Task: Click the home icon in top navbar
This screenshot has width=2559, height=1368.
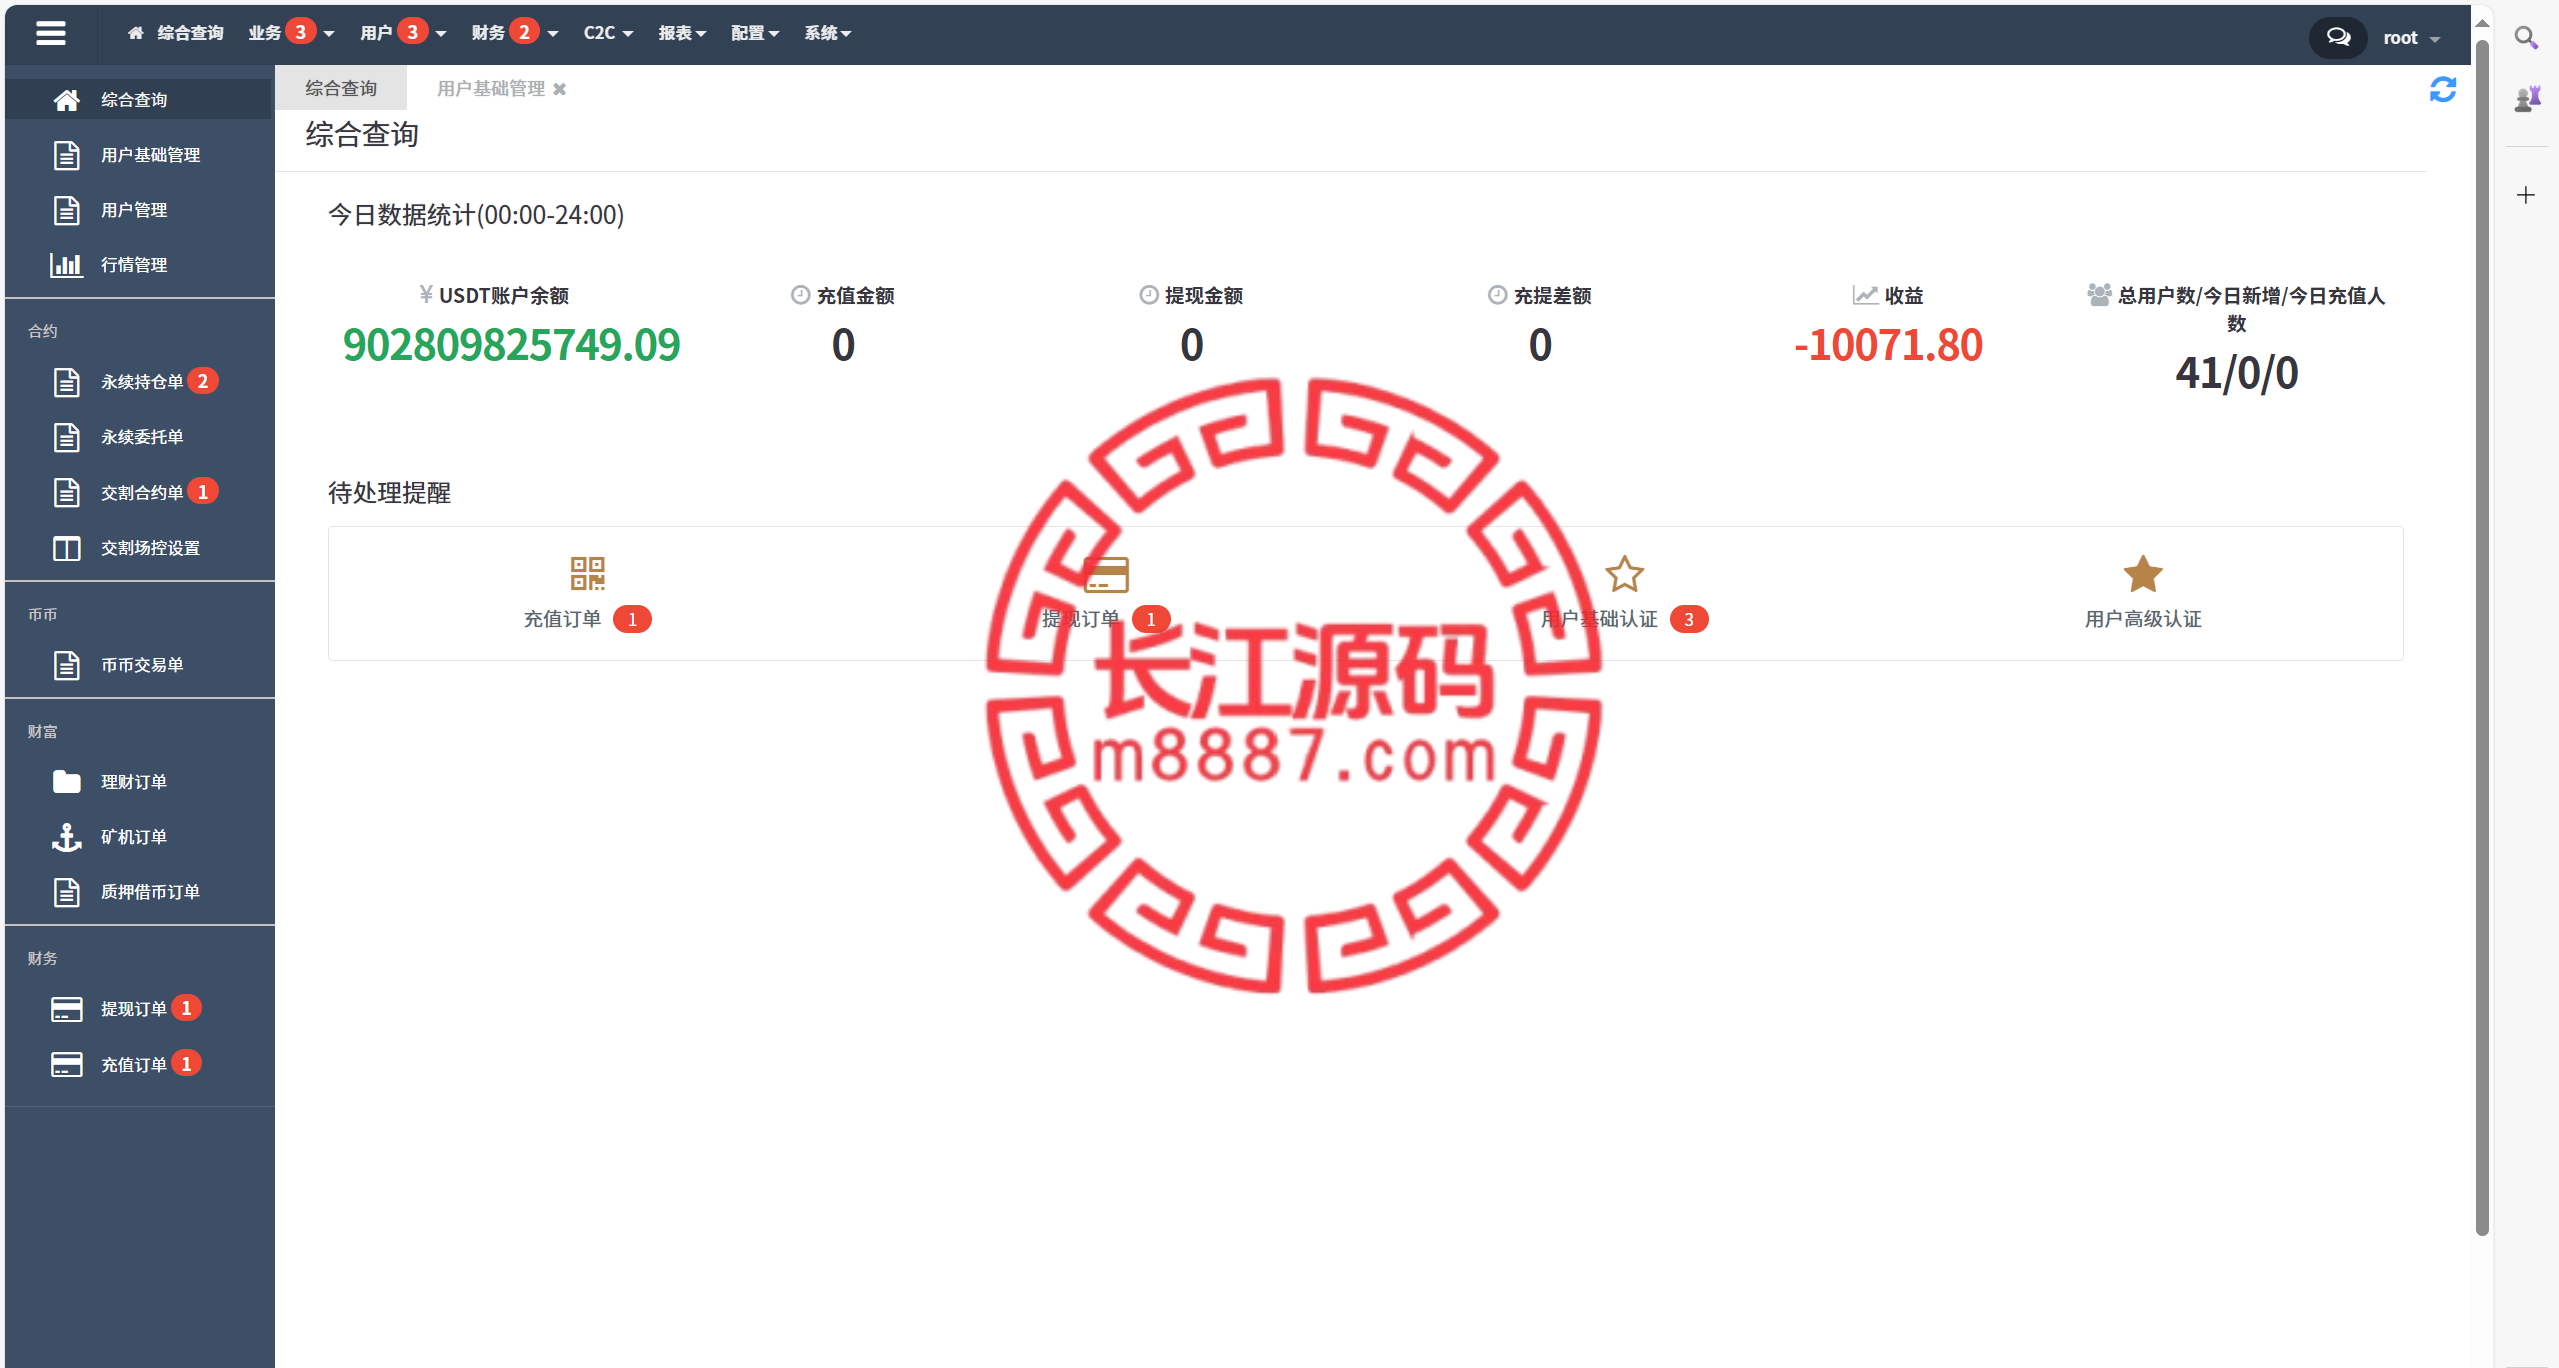Action: point(135,33)
